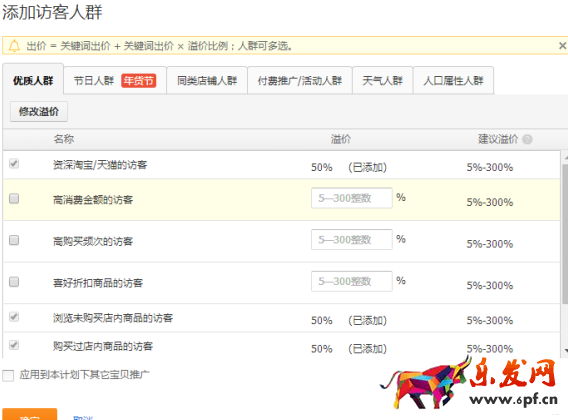Close the yellow bid formula notice
568x420 pixels.
click(562, 46)
